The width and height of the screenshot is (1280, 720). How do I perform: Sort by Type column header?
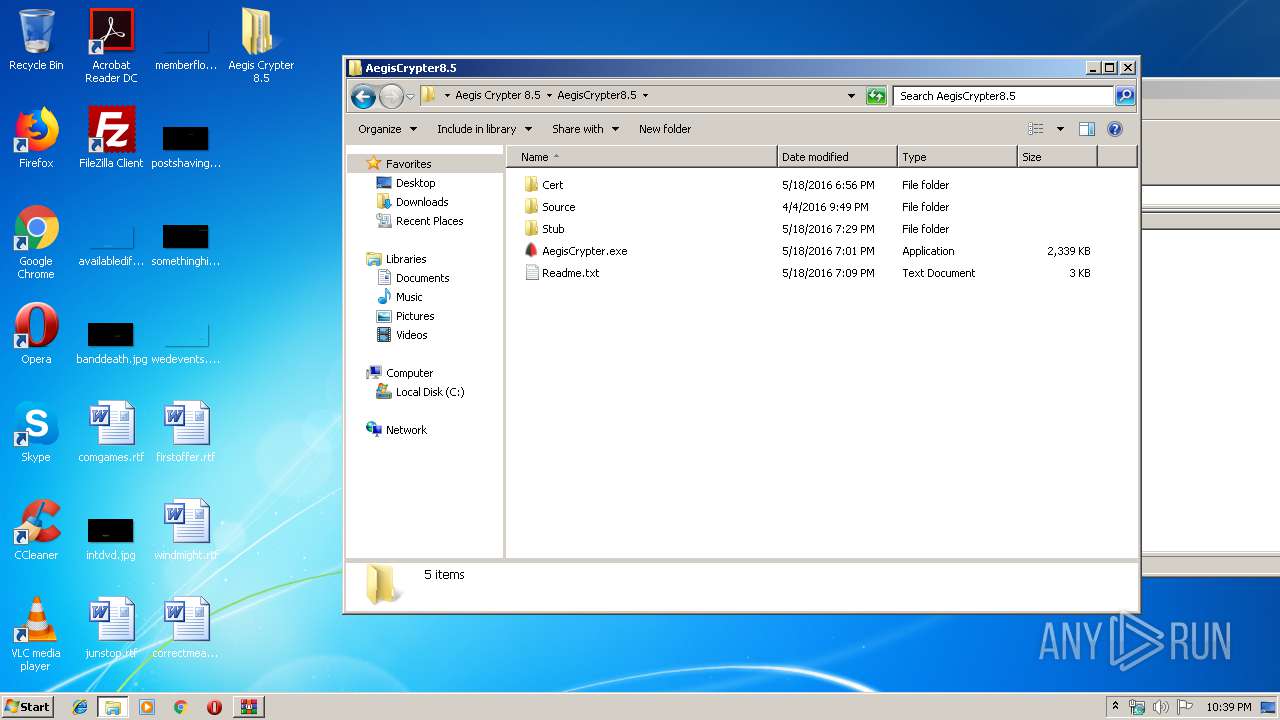(957, 157)
